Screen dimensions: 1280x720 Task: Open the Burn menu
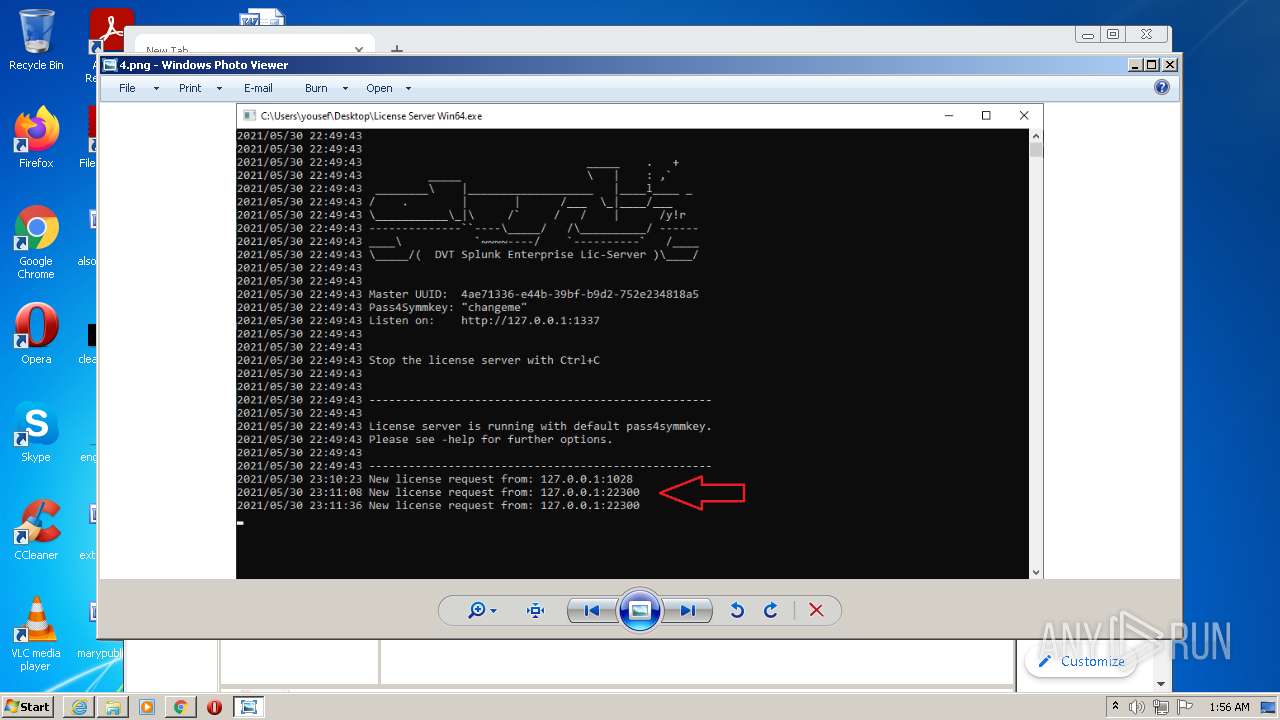point(316,88)
